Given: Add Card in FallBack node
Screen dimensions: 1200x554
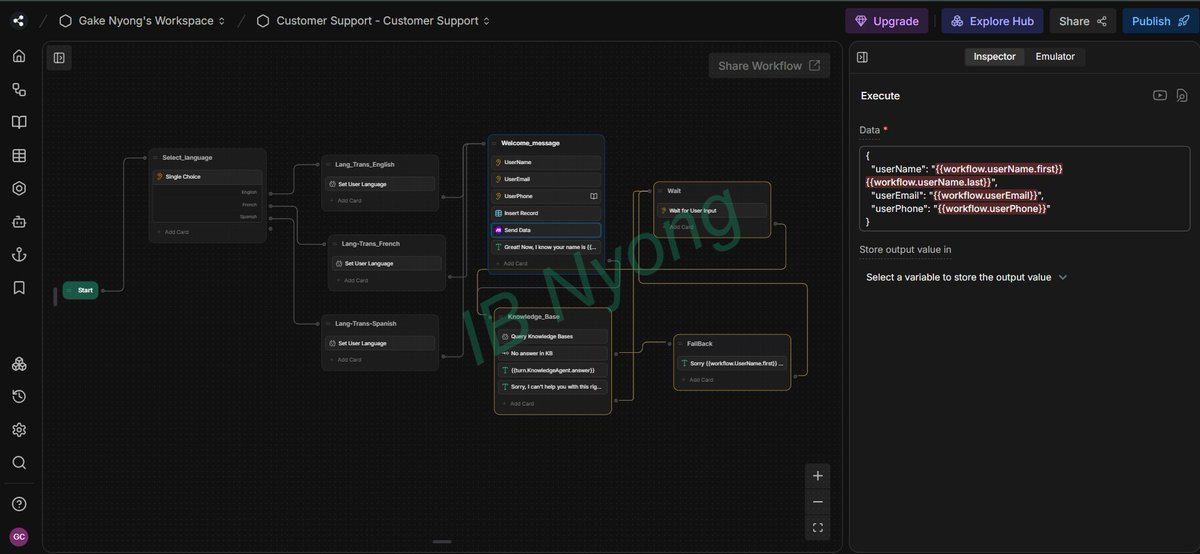Looking at the screenshot, I should pyautogui.click(x=700, y=380).
